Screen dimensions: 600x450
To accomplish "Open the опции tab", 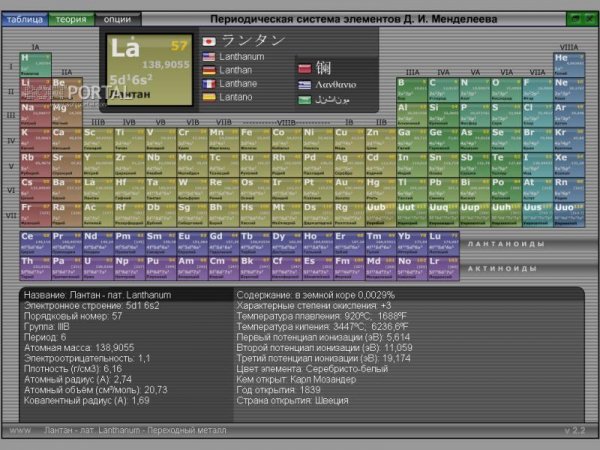I will [x=118, y=19].
